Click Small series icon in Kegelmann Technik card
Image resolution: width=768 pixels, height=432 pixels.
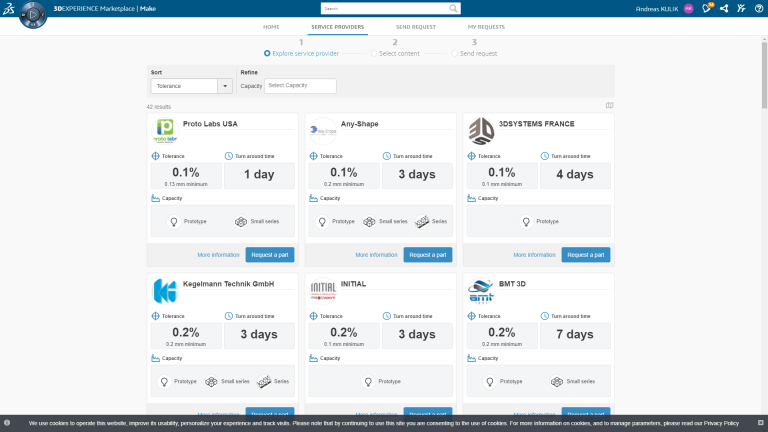[211, 382]
